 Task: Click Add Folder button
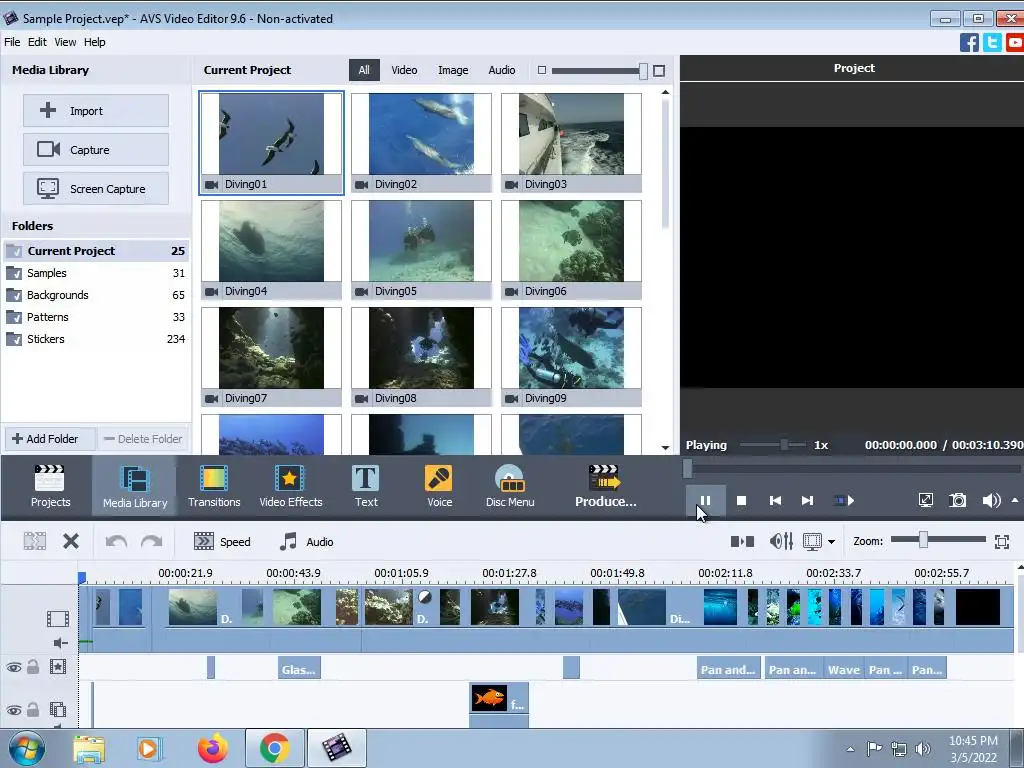(x=50, y=439)
